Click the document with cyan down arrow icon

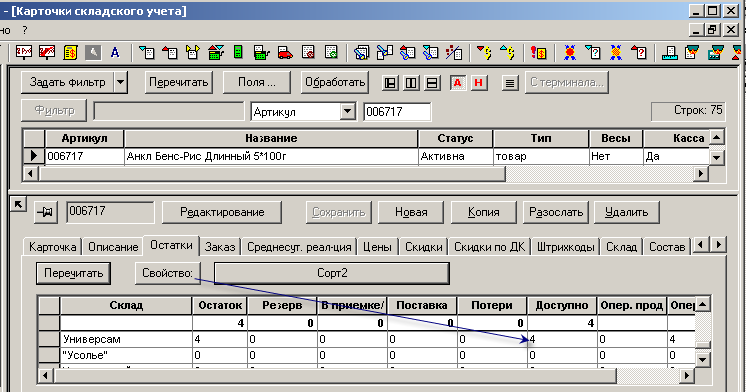point(147,52)
